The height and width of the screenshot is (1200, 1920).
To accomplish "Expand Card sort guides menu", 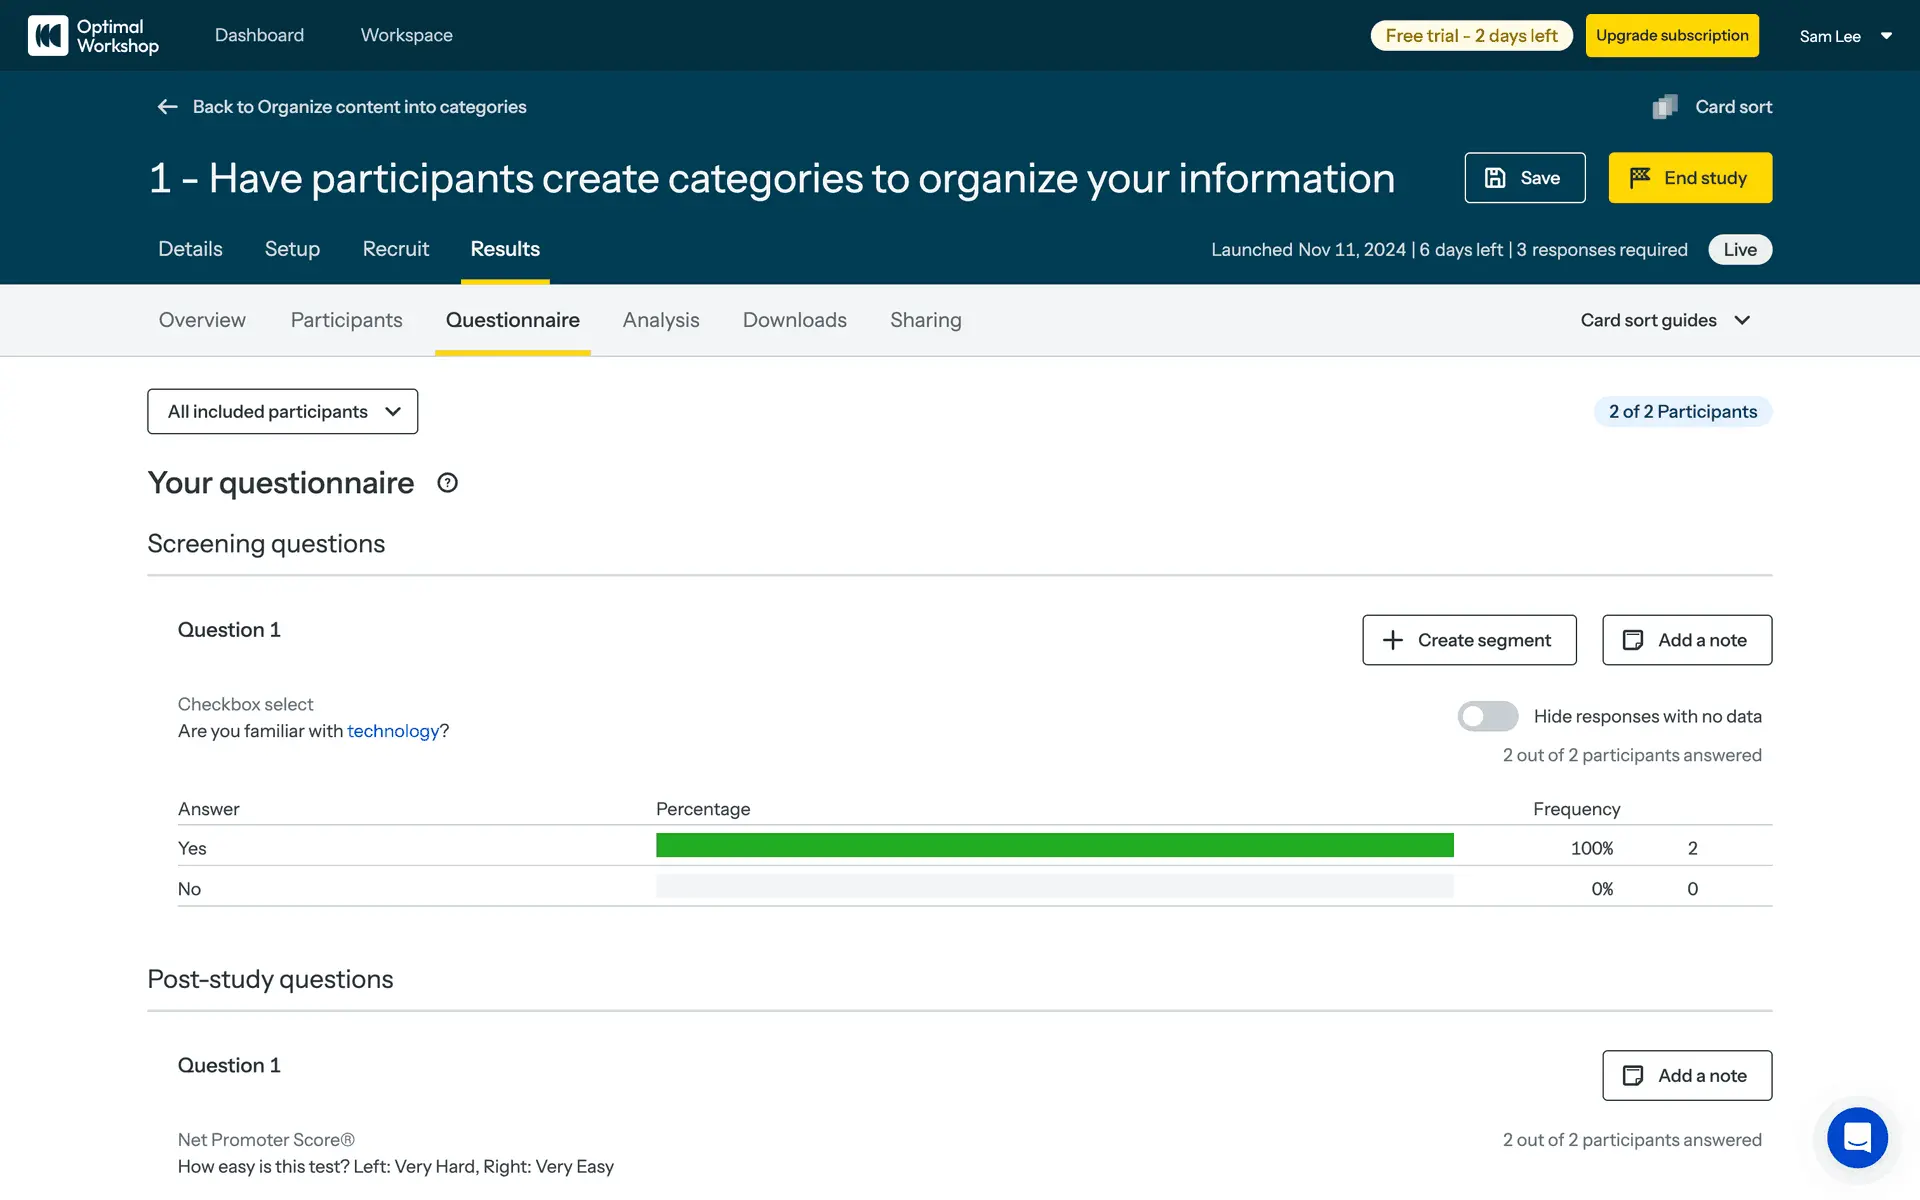I will pyautogui.click(x=1665, y=320).
